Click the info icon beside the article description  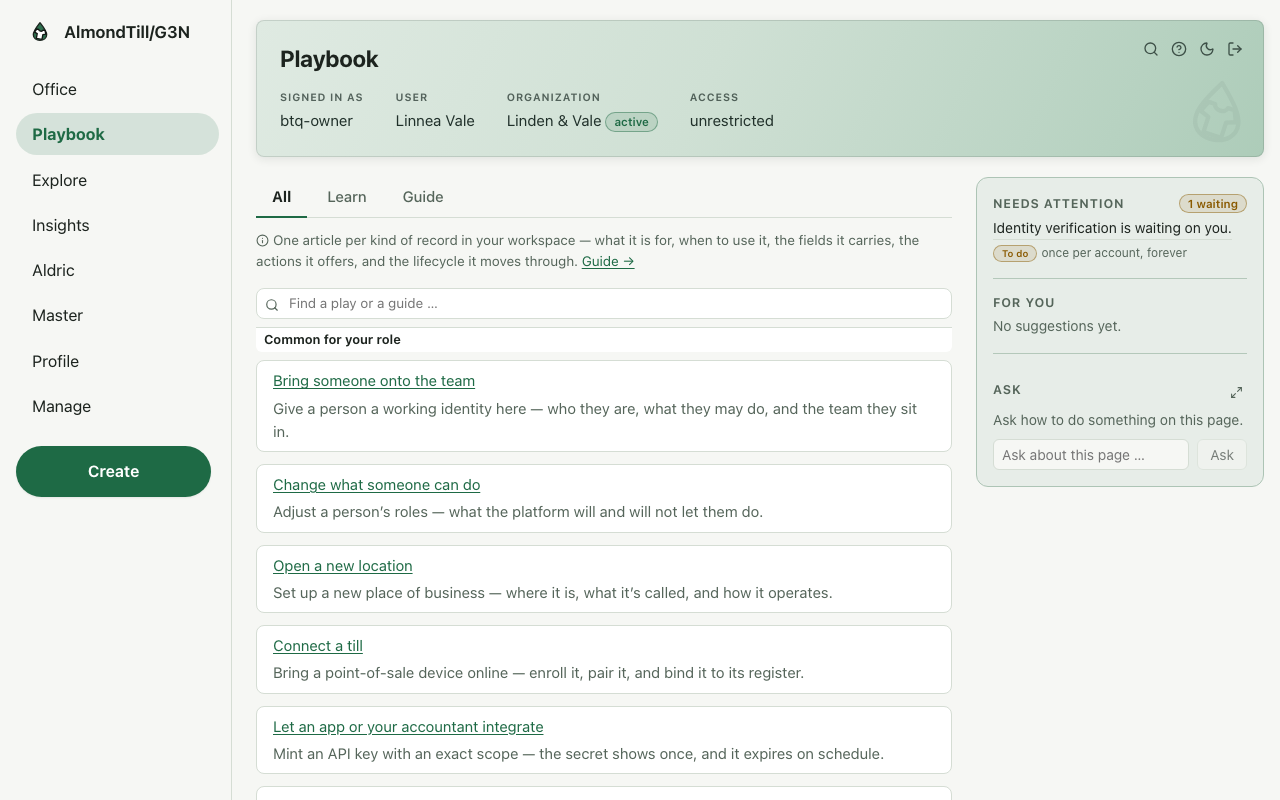262,240
